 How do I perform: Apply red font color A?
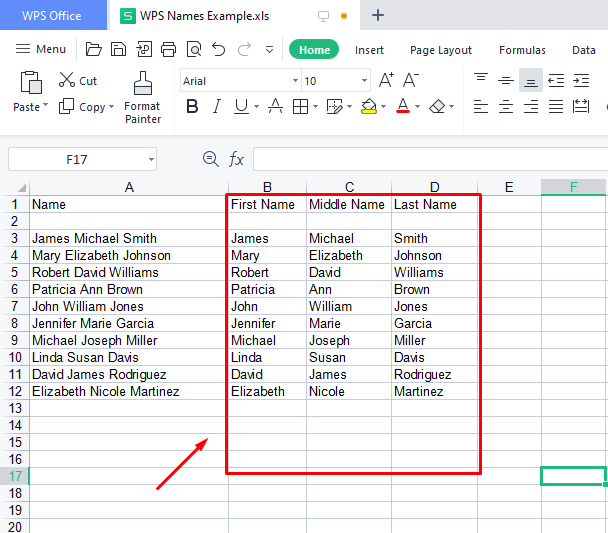tap(403, 106)
